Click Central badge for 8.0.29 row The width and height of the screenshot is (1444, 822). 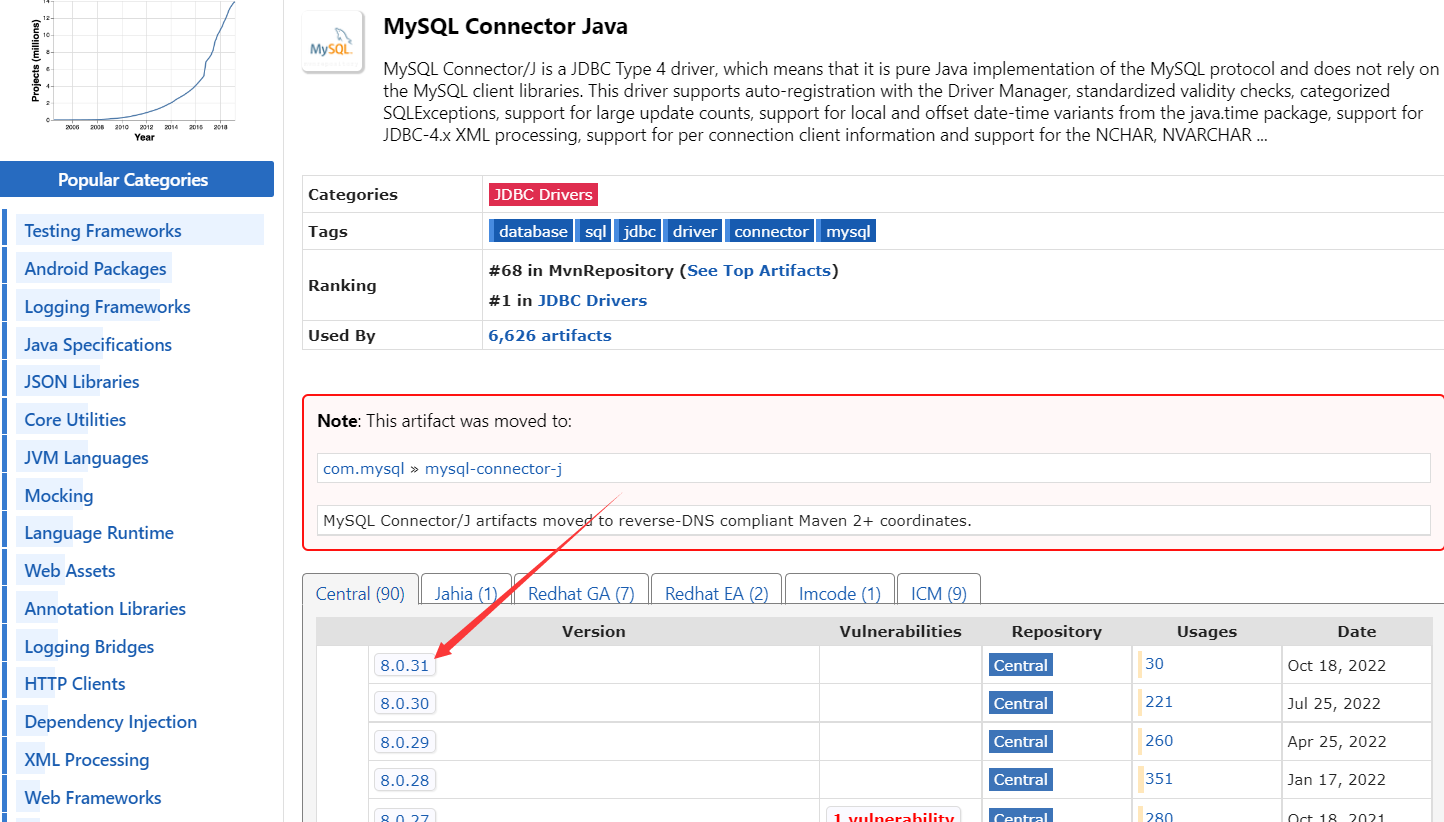click(x=1020, y=741)
